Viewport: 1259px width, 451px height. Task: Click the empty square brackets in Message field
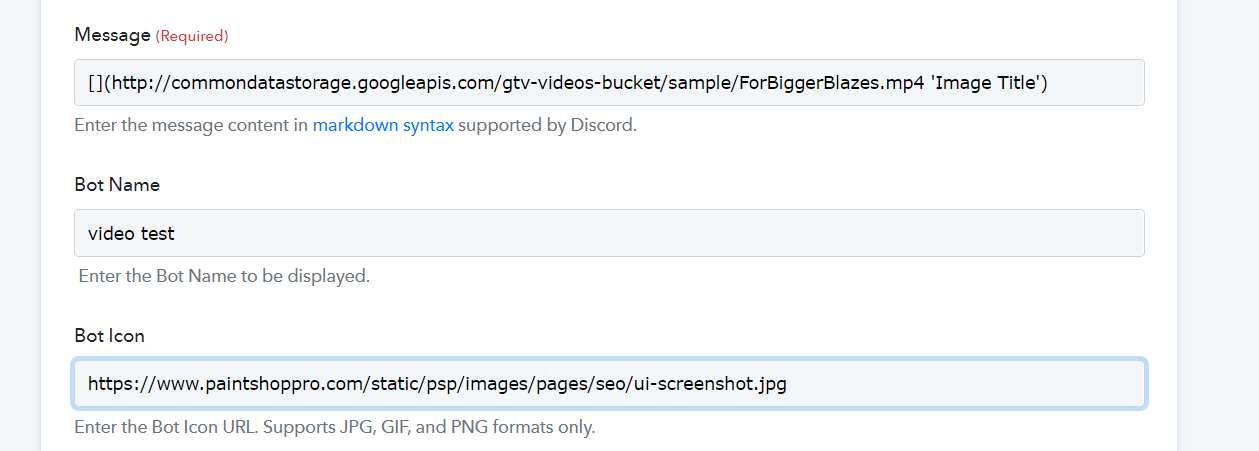click(x=95, y=83)
